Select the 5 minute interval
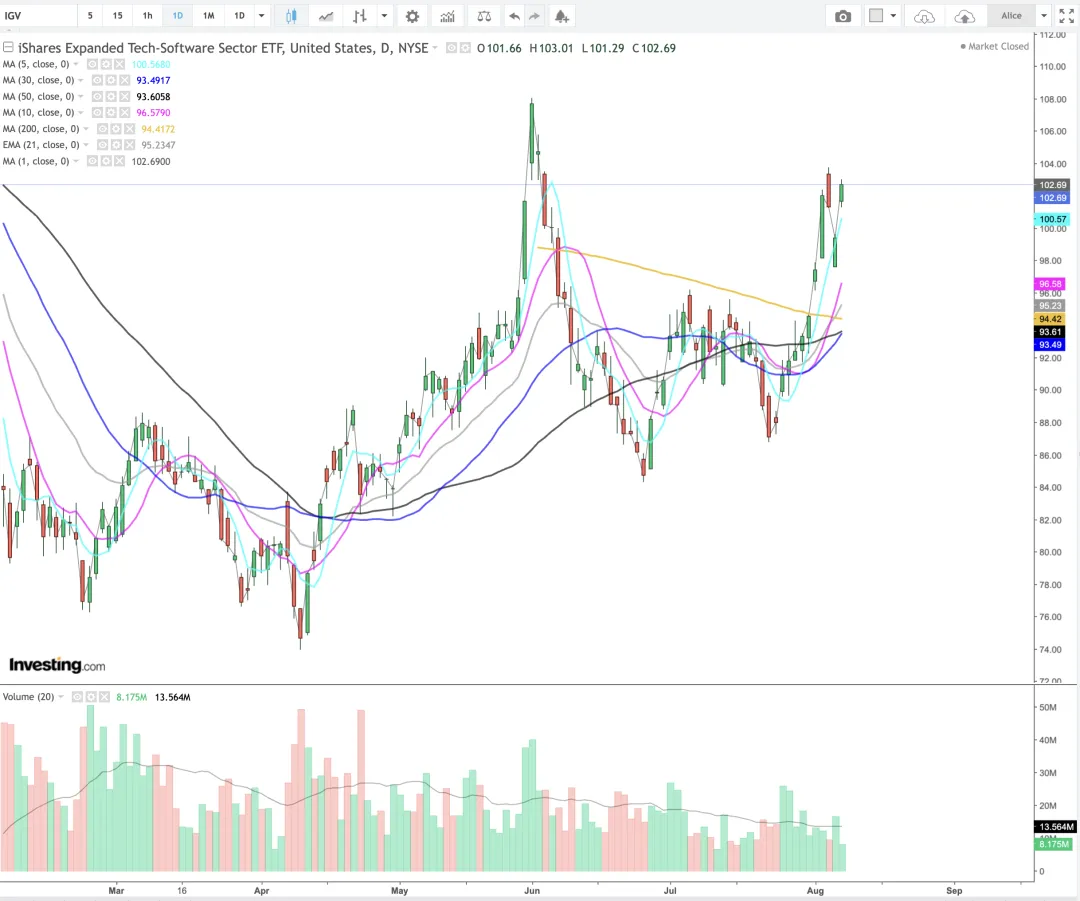The height and width of the screenshot is (901, 1080). tap(90, 16)
